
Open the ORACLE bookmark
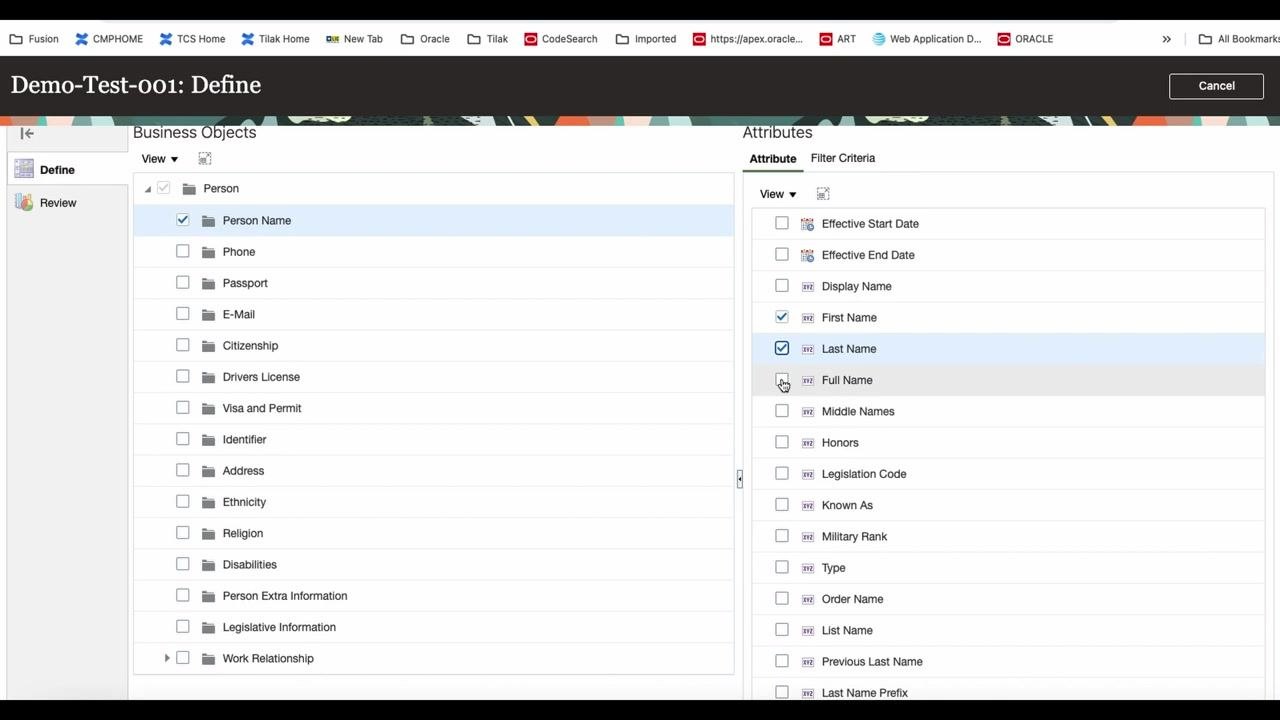(1025, 39)
